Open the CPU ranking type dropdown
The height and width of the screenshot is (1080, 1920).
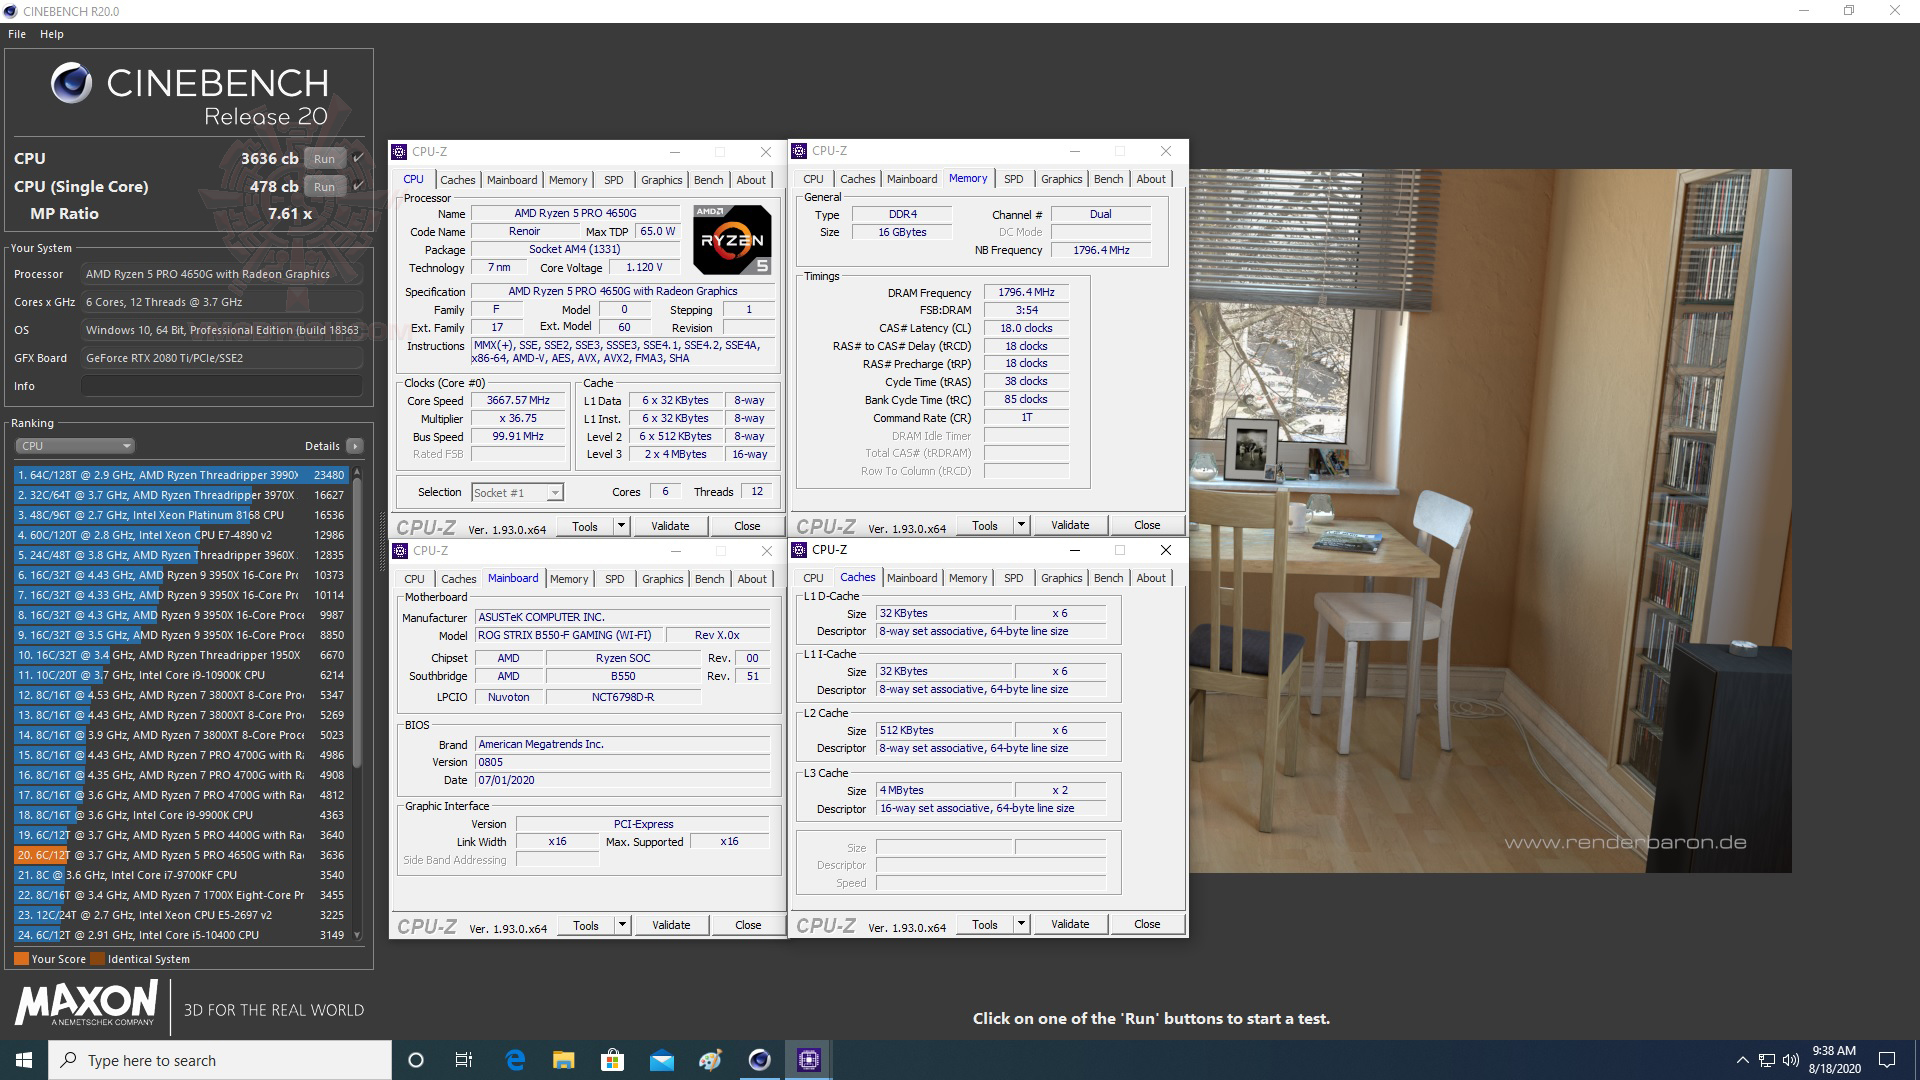[x=75, y=446]
